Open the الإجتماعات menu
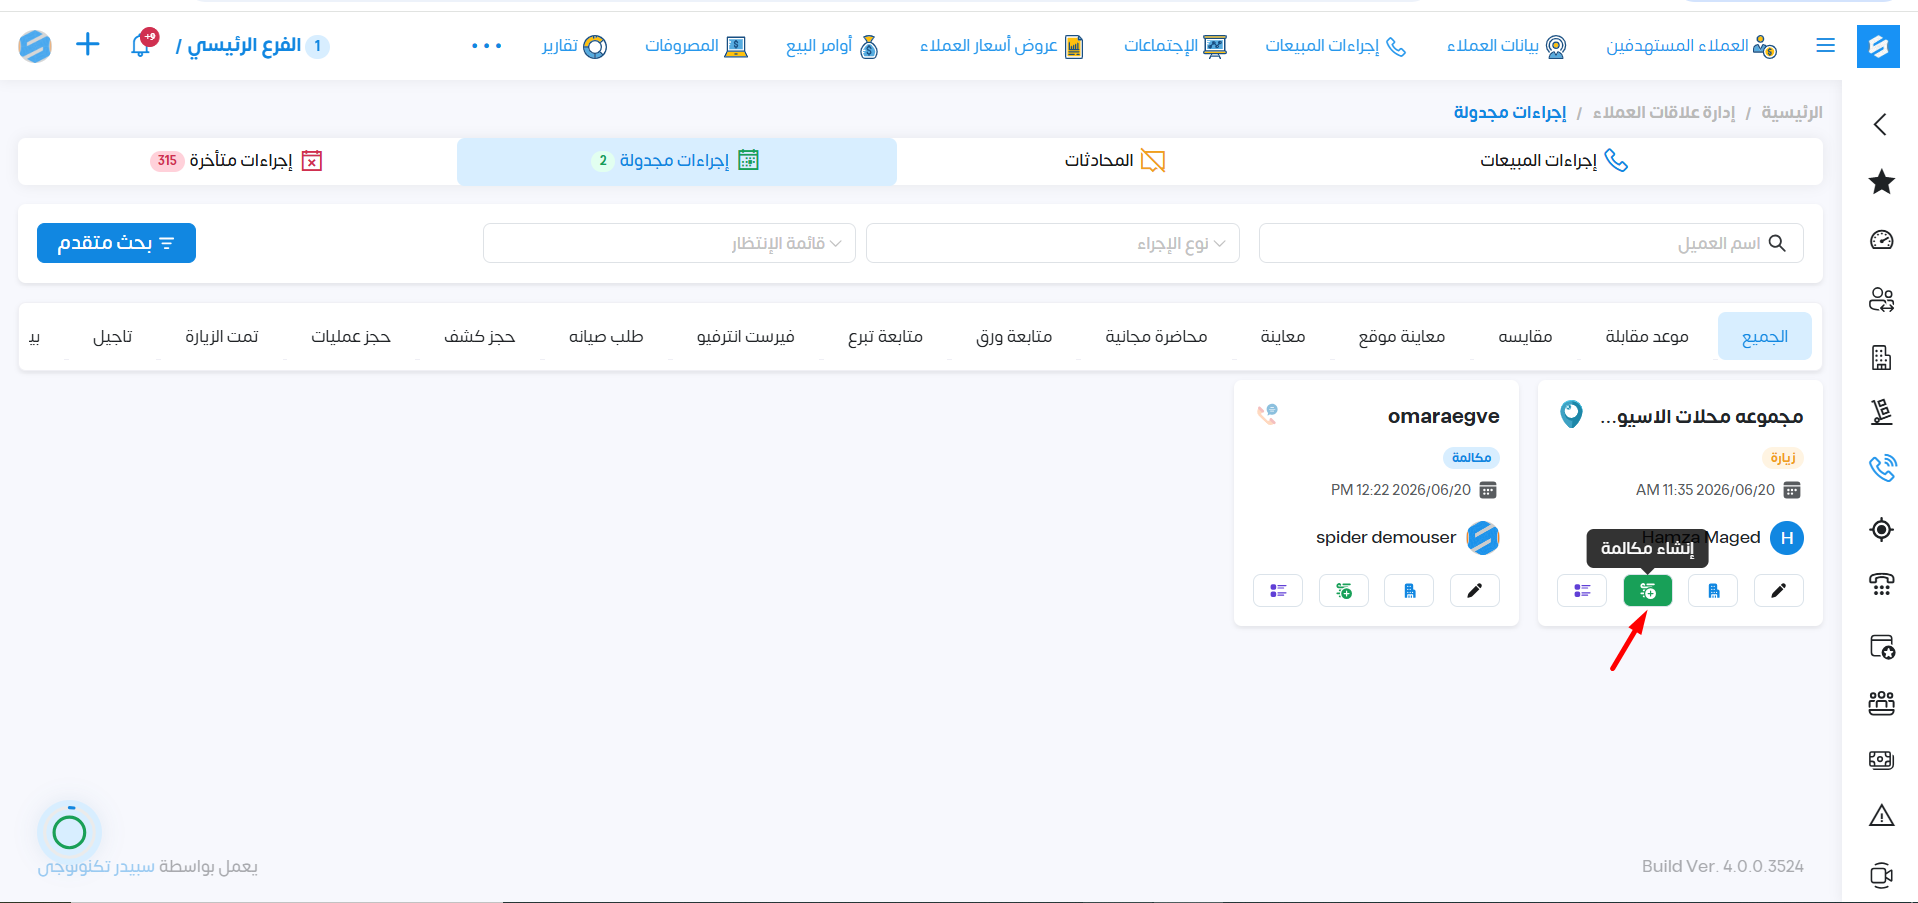 [x=1175, y=46]
